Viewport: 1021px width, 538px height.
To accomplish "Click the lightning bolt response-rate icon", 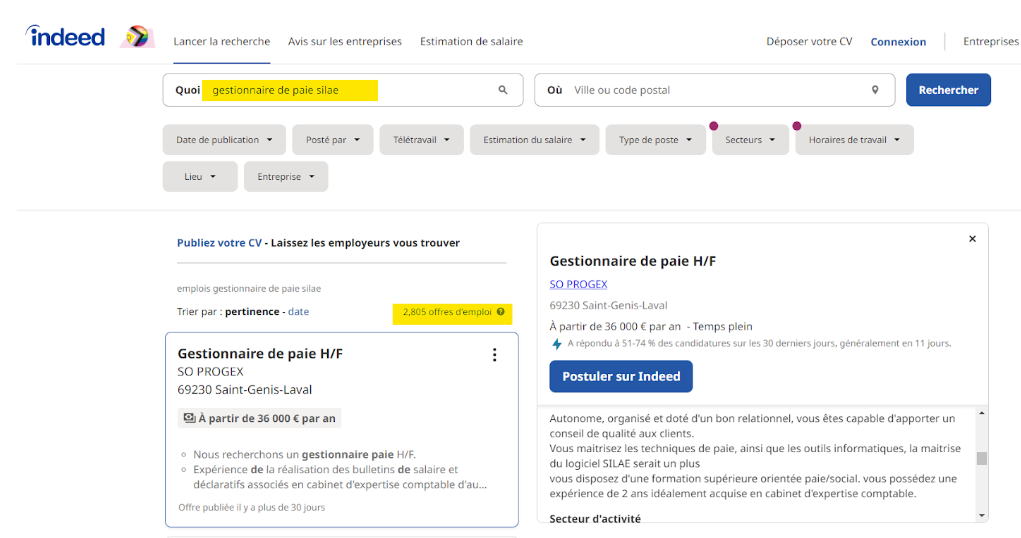I will pyautogui.click(x=557, y=344).
